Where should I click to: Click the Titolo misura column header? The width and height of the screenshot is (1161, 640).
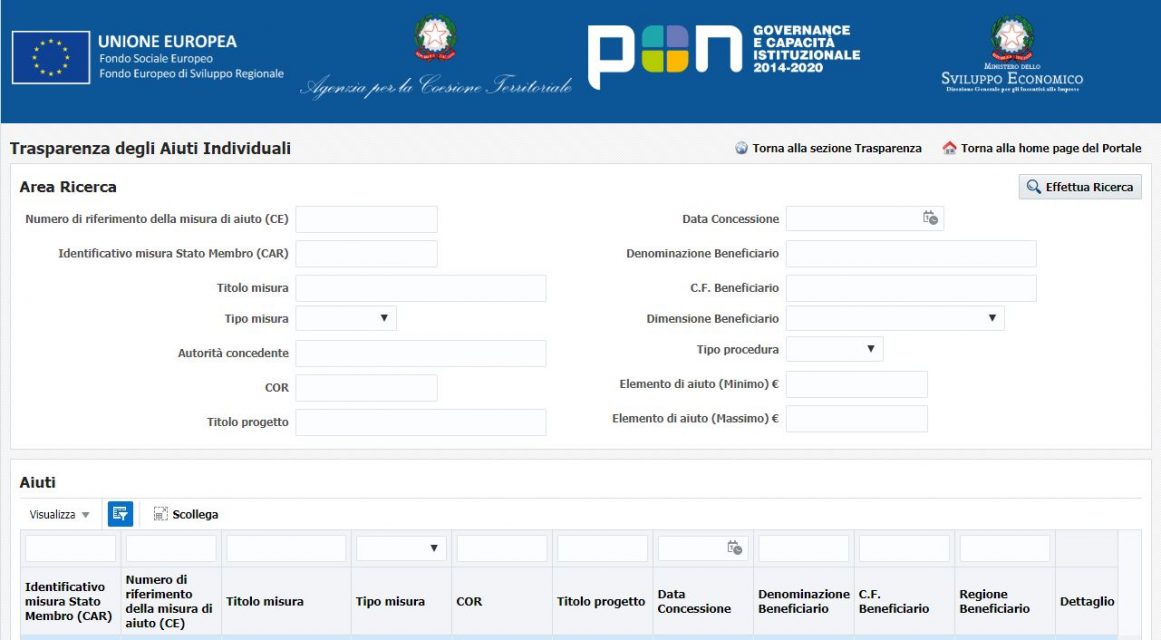point(286,601)
